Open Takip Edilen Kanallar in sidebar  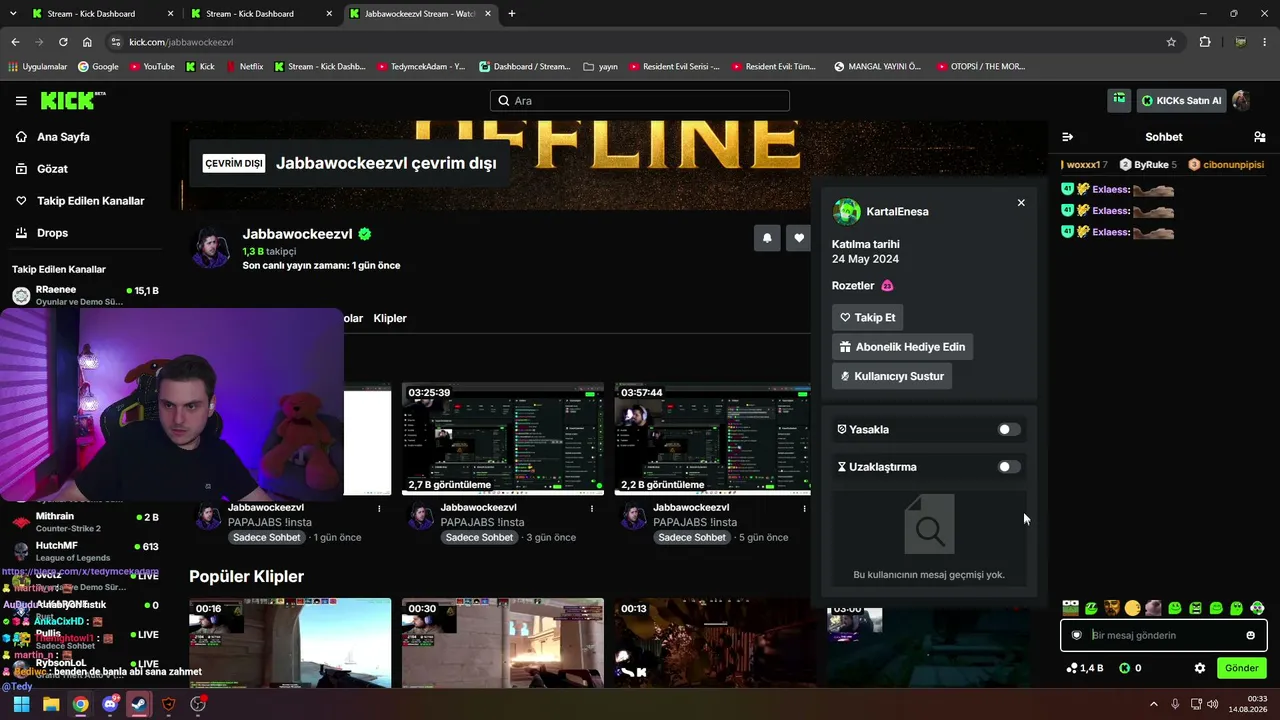(90, 201)
